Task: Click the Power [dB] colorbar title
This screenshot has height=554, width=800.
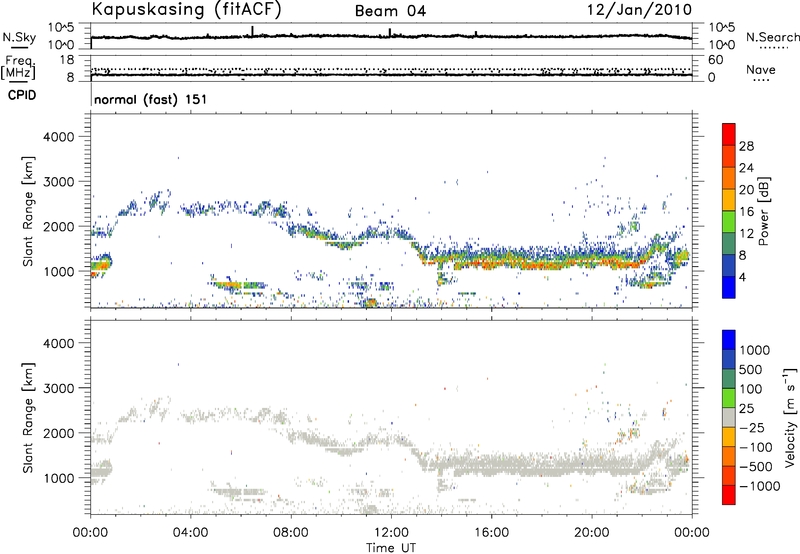Action: pos(764,211)
